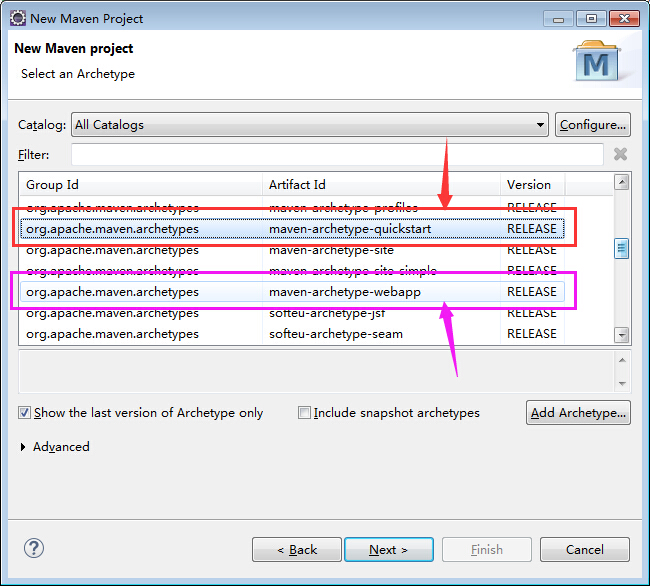
Task: Select maven-archetype-quickstart row
Action: coord(292,229)
